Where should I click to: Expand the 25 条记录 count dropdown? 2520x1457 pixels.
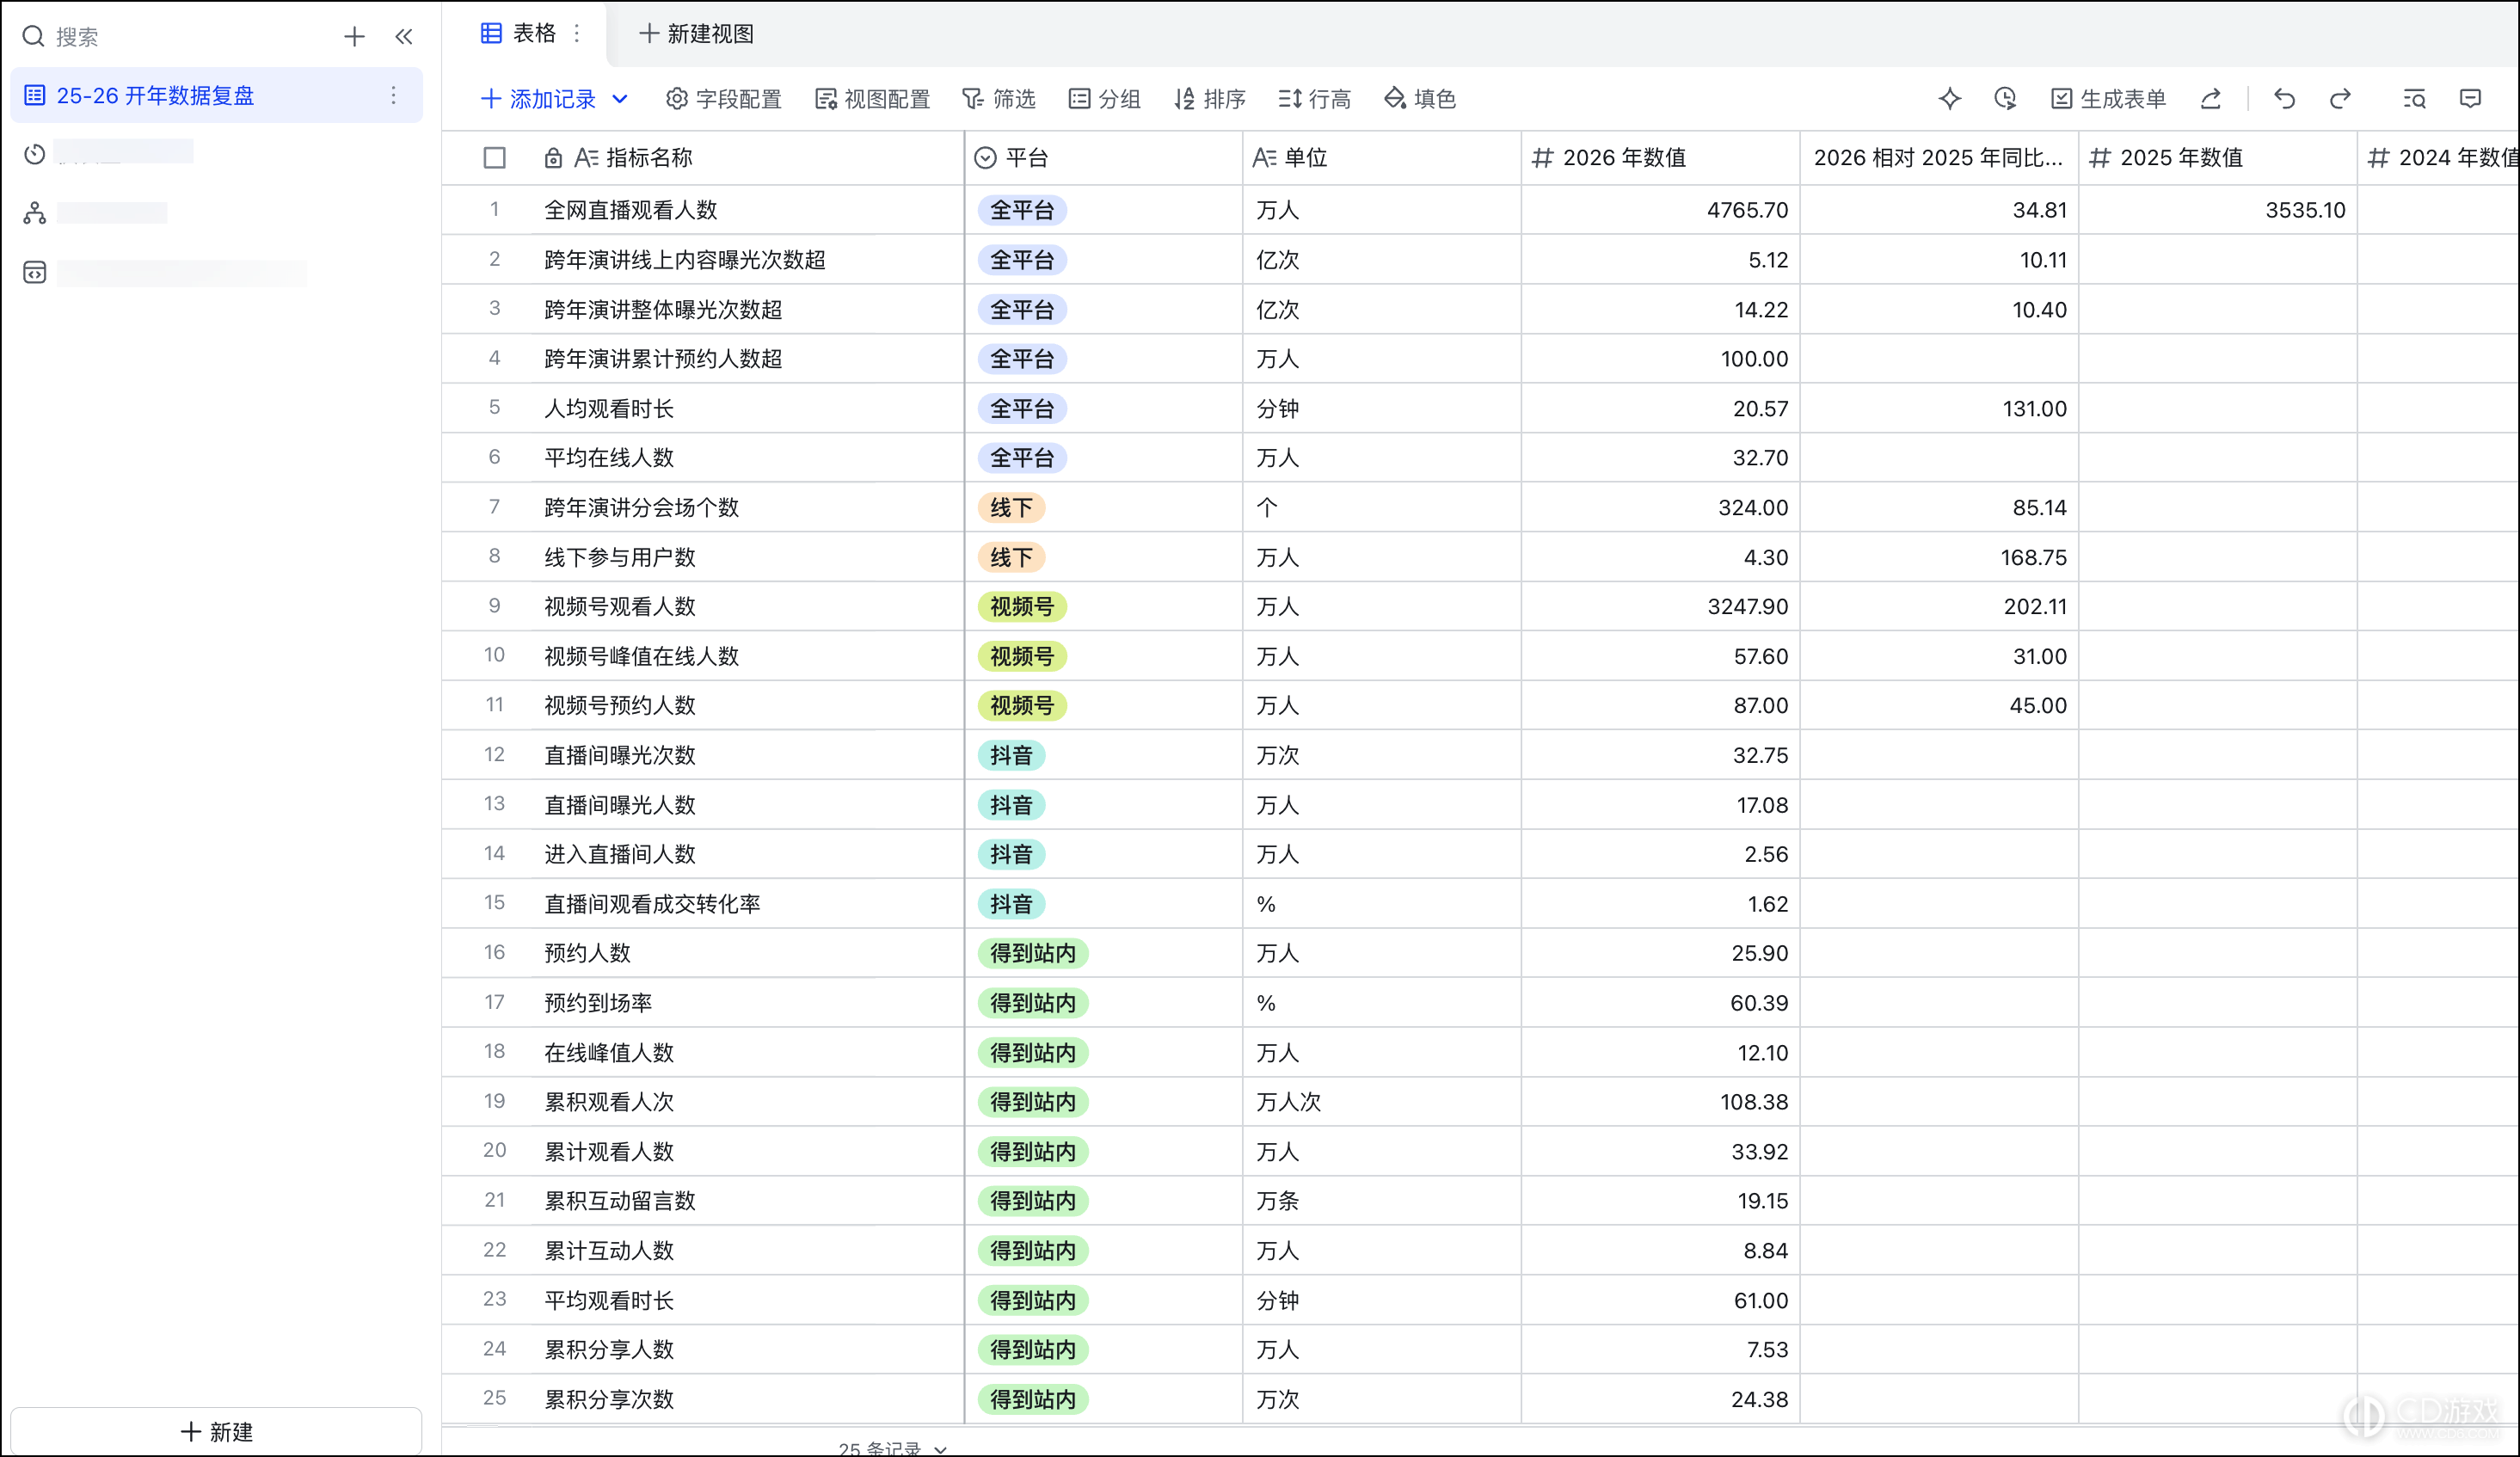click(x=940, y=1448)
